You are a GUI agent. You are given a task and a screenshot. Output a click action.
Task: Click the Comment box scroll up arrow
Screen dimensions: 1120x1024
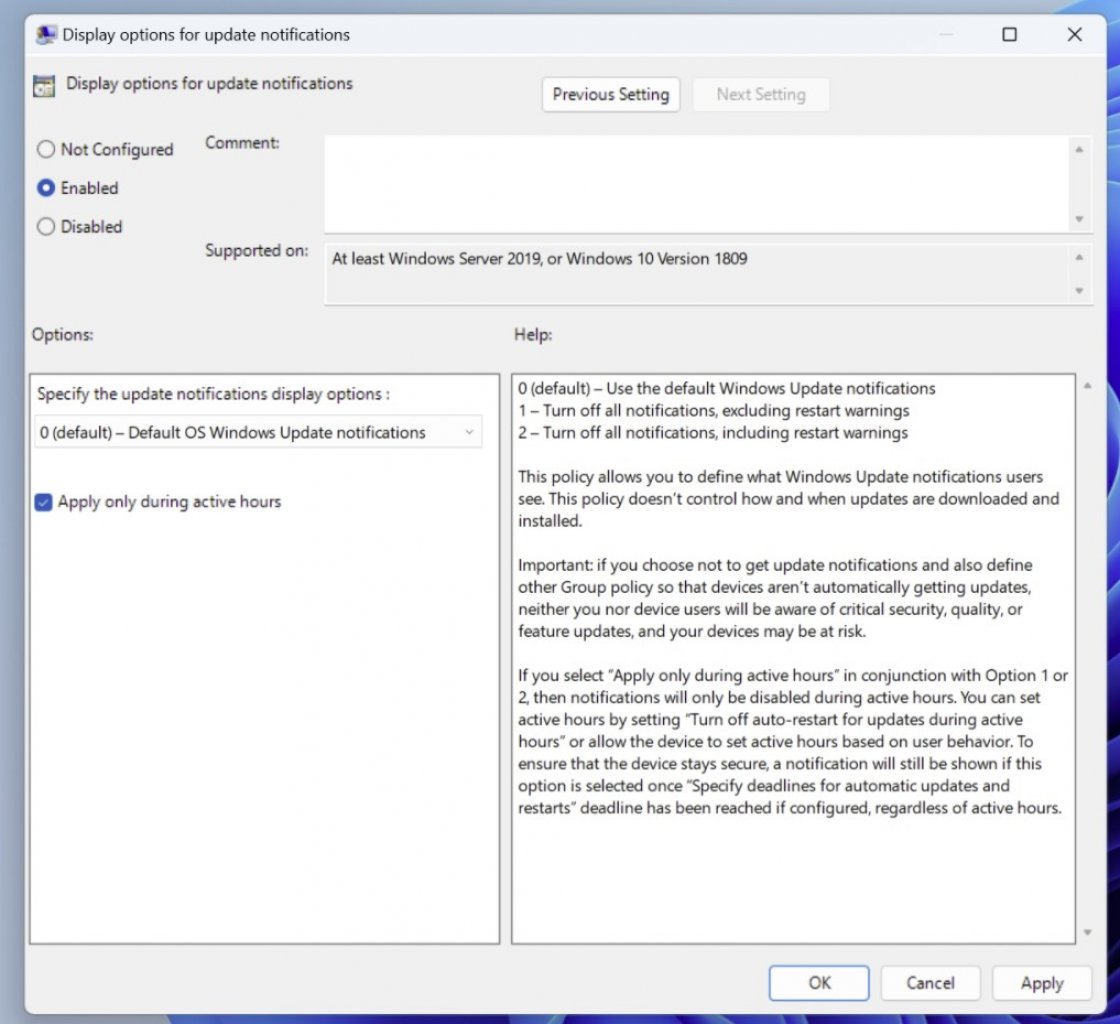tap(1079, 149)
